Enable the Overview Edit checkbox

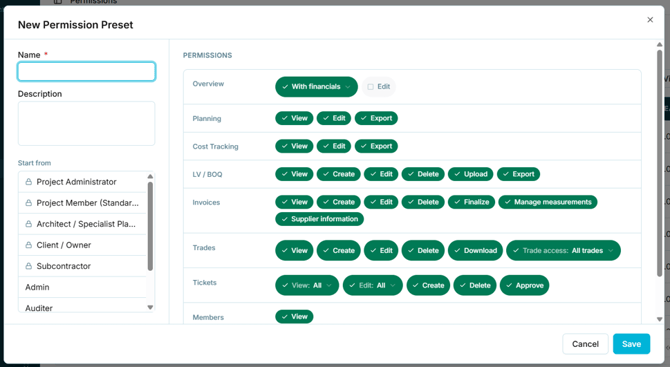370,87
